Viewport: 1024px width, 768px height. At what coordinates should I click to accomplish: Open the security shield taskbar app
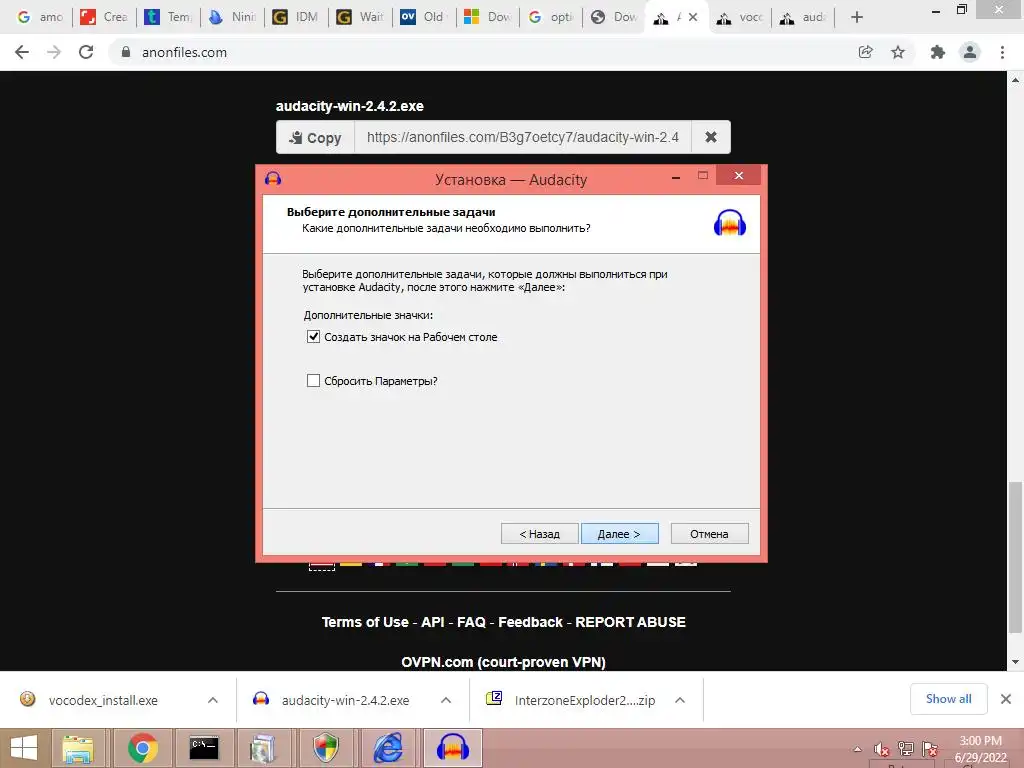[326, 748]
